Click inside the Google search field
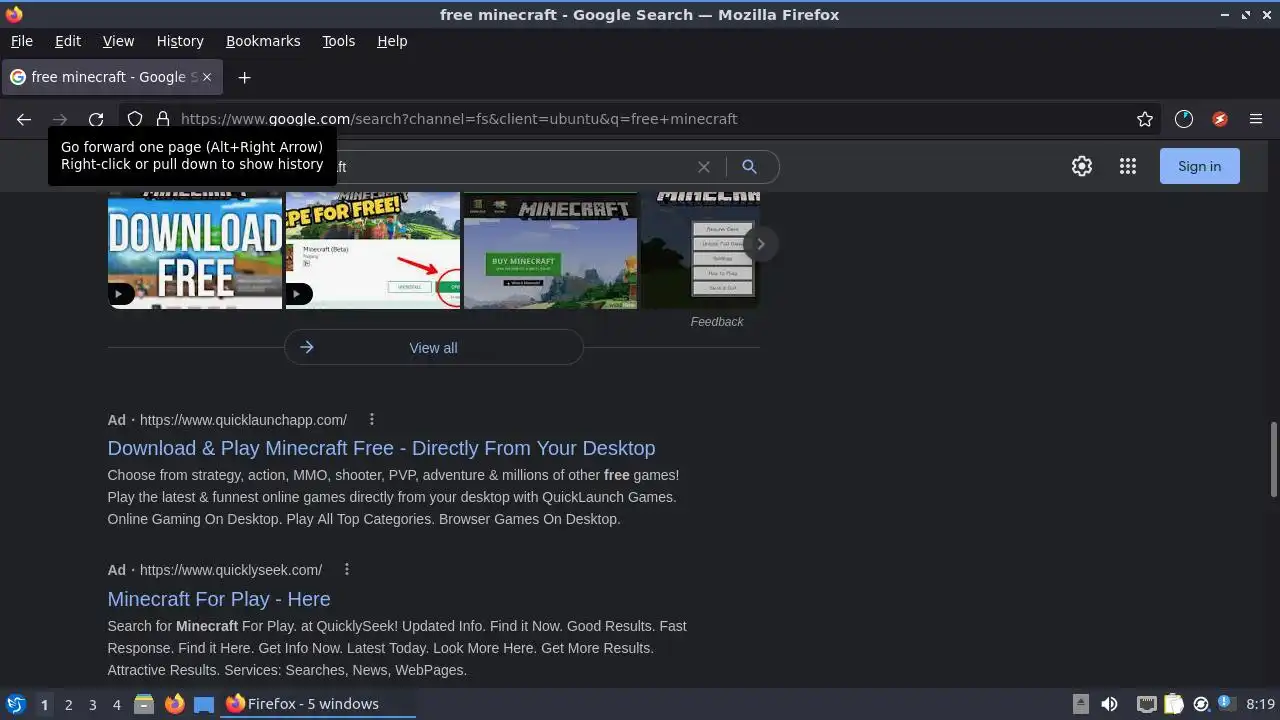The width and height of the screenshot is (1280, 720). pos(515,167)
